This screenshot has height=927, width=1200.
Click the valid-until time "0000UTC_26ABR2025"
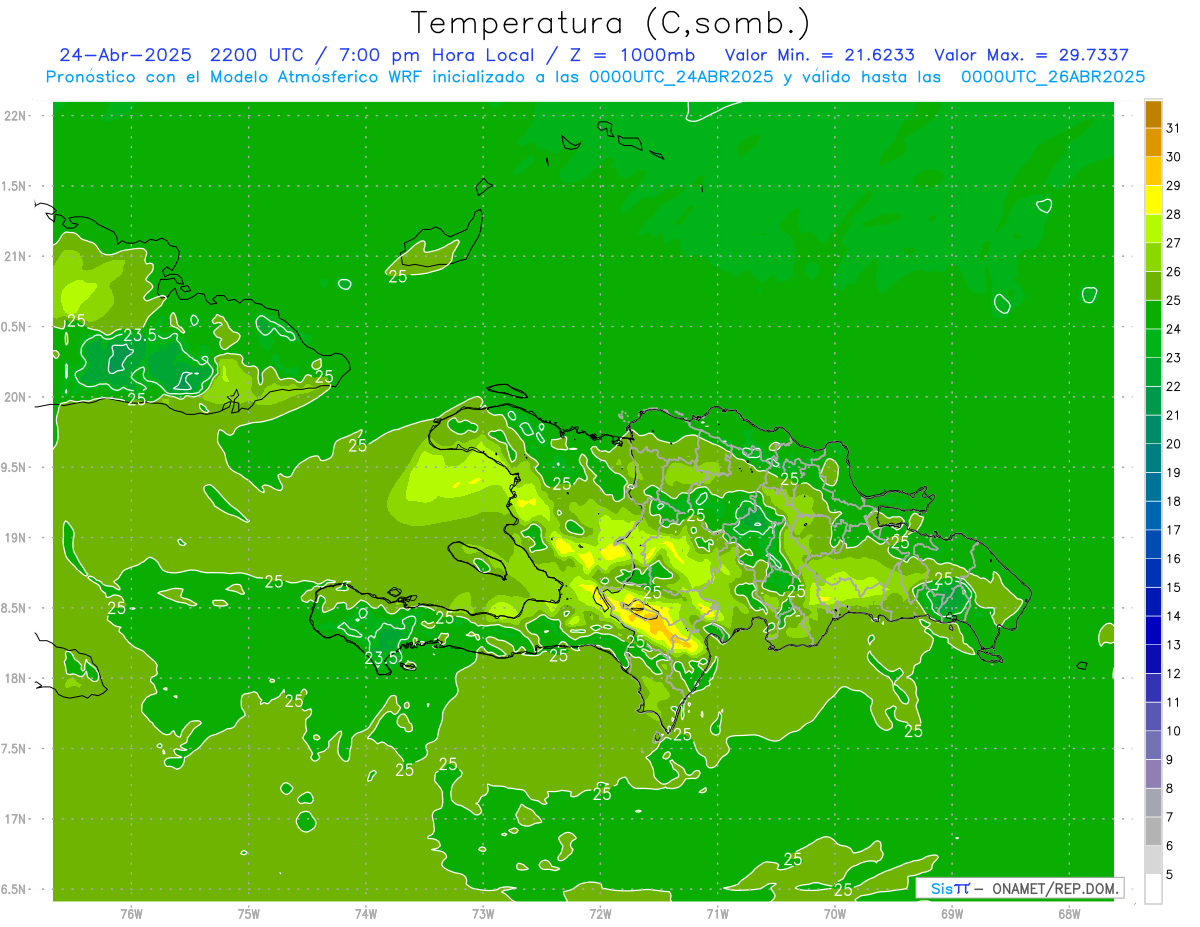tap(1053, 77)
